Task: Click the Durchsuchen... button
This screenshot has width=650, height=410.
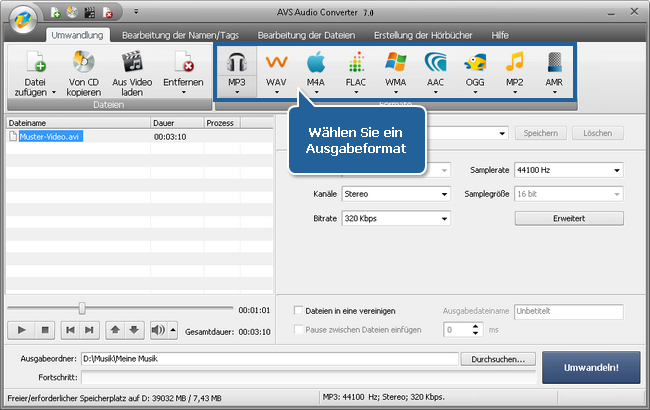Action: 498,359
